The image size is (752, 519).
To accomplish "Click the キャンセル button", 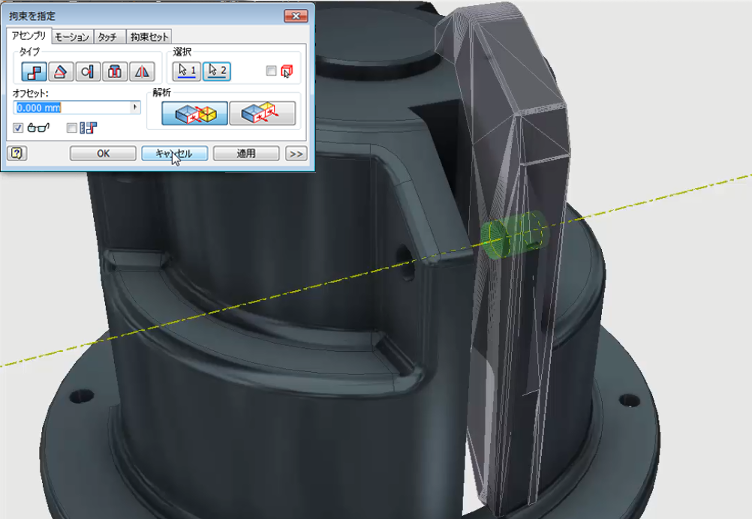I will [175, 153].
